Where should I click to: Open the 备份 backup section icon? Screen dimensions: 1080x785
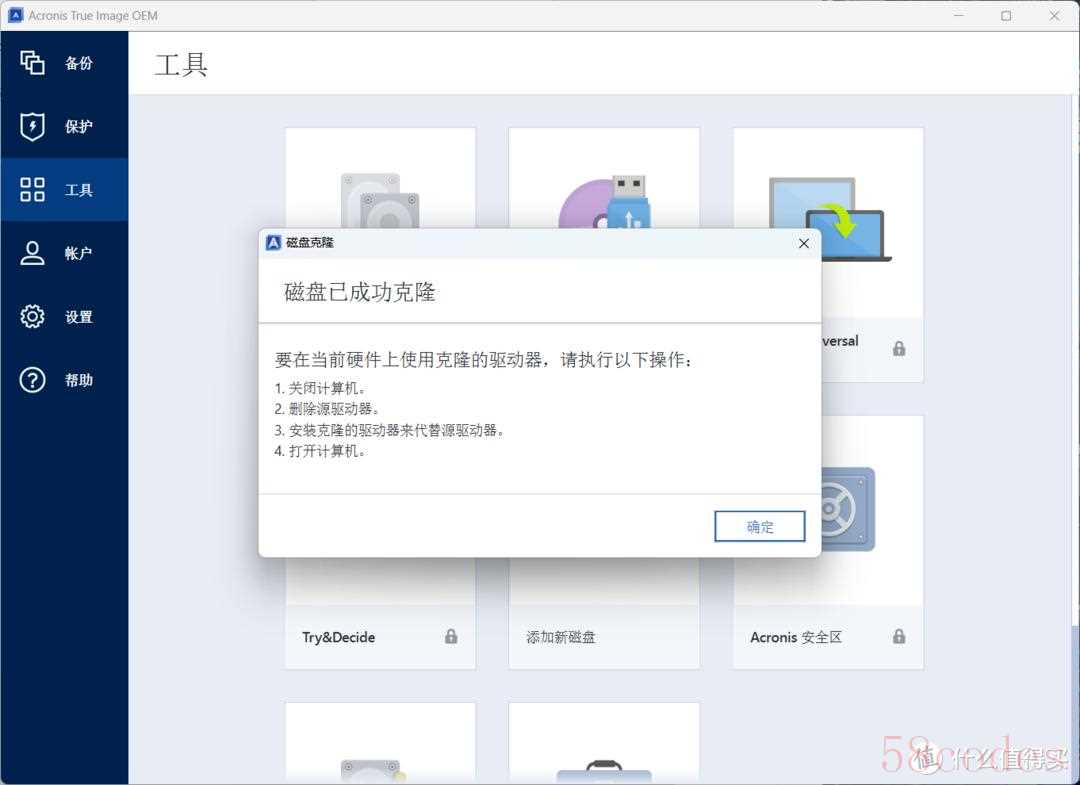tap(32, 63)
